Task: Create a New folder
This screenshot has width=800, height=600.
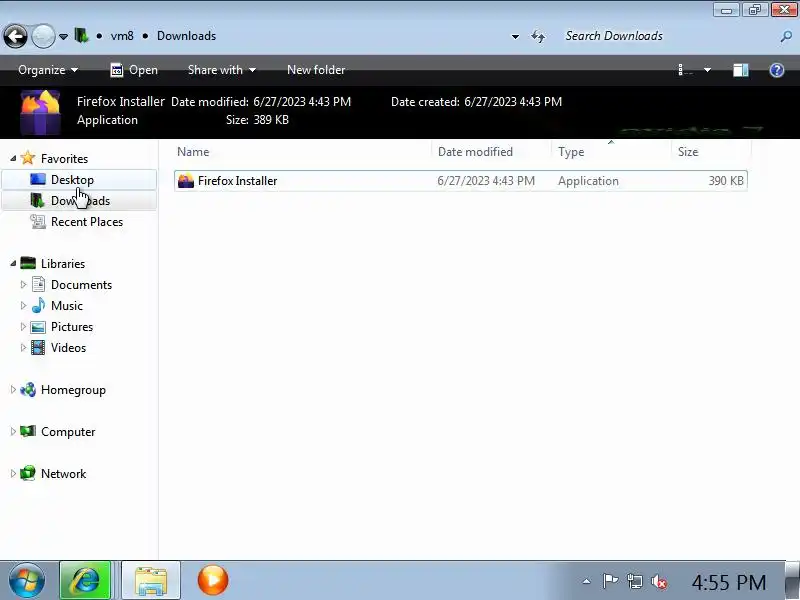Action: [x=316, y=70]
